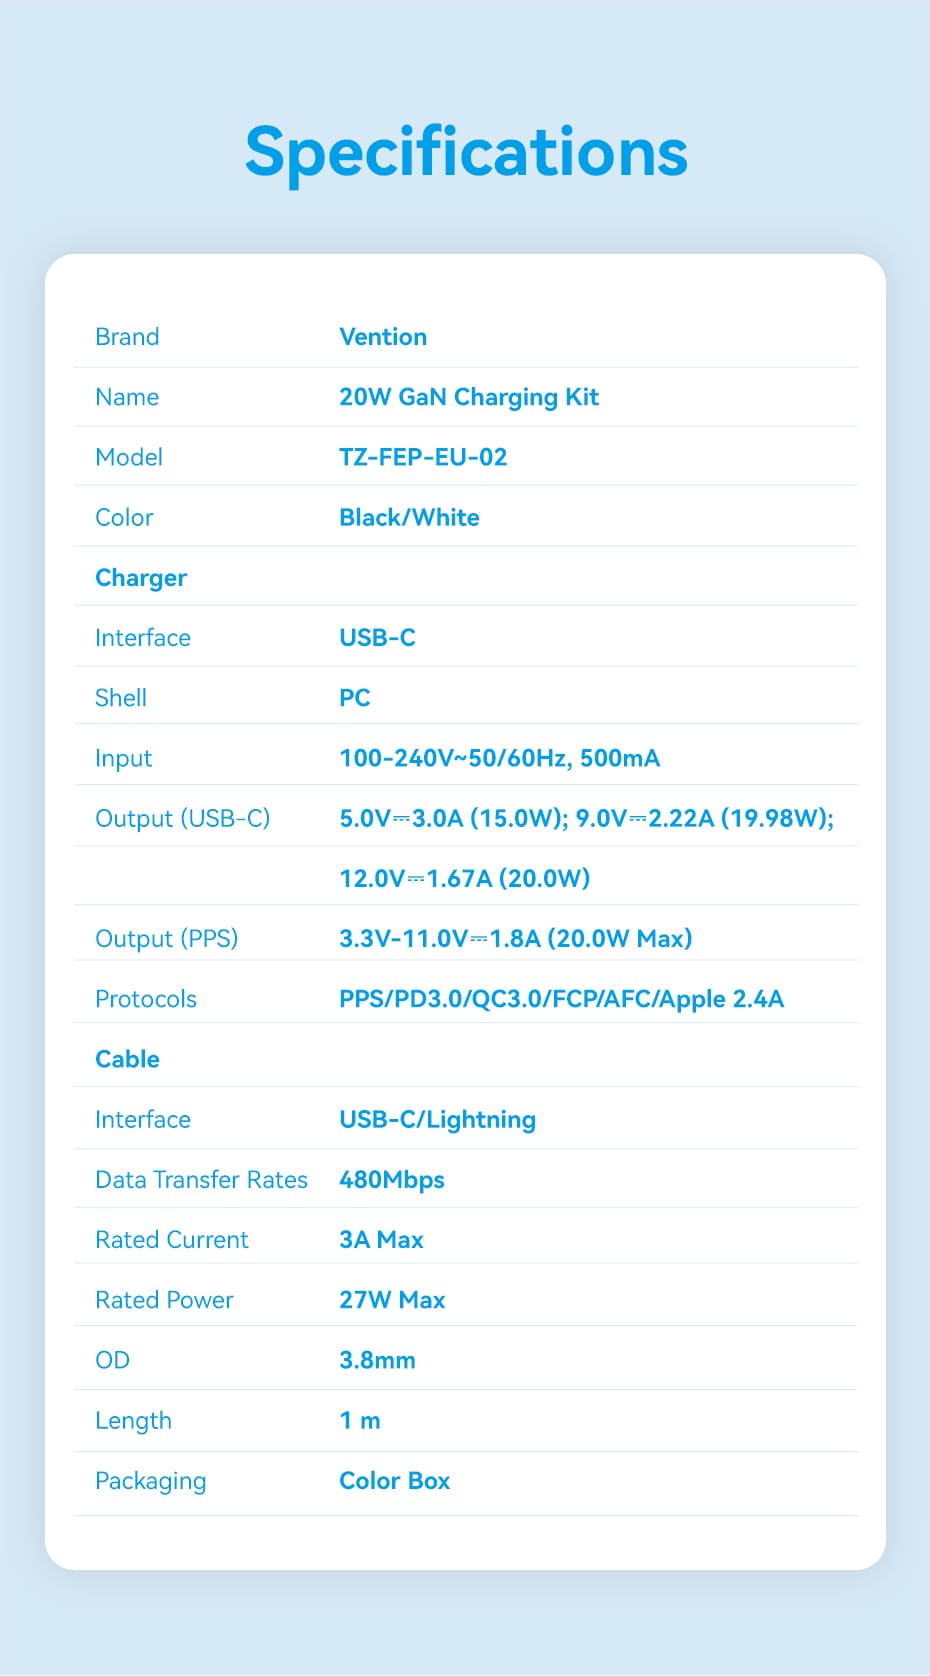Click the 'USB-C' charger interface value
Screen dimensions: 930x1676
click(x=377, y=638)
